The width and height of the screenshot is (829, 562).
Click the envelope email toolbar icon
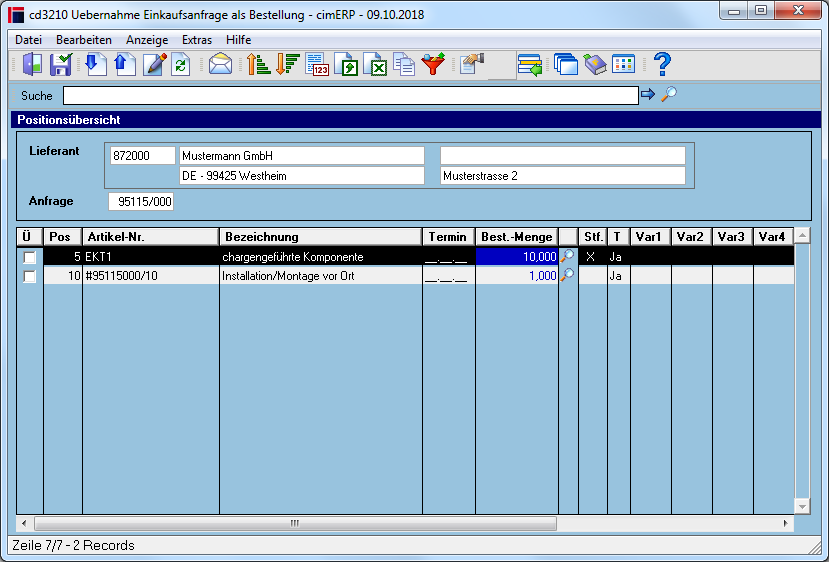point(220,65)
